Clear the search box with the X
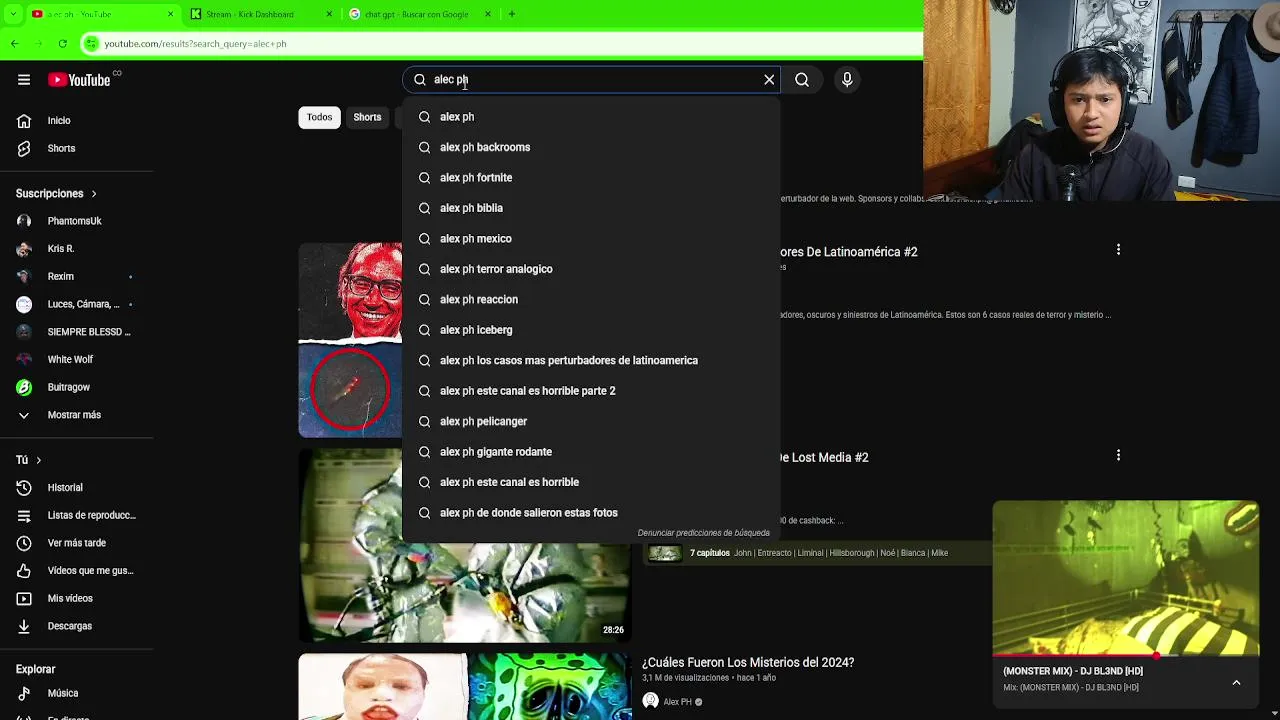Screen dimensions: 1280x720 769,80
